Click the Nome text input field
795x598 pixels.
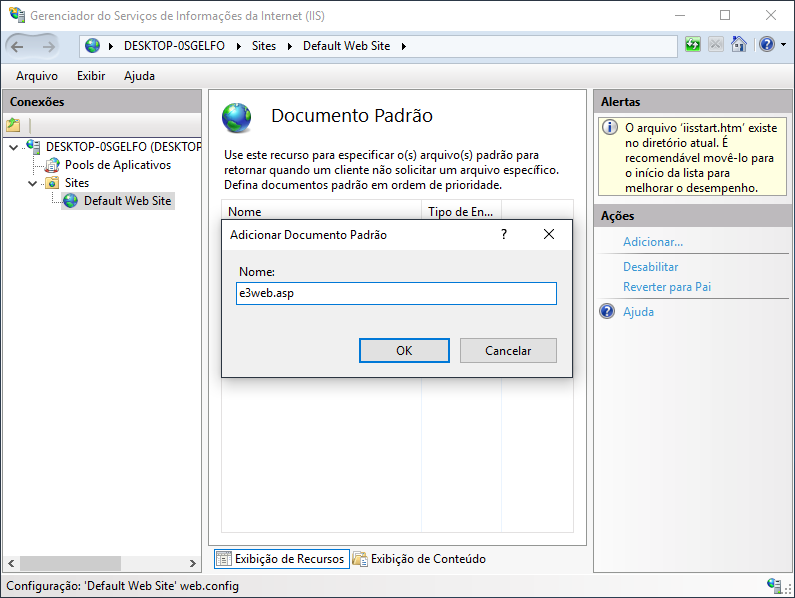395,293
